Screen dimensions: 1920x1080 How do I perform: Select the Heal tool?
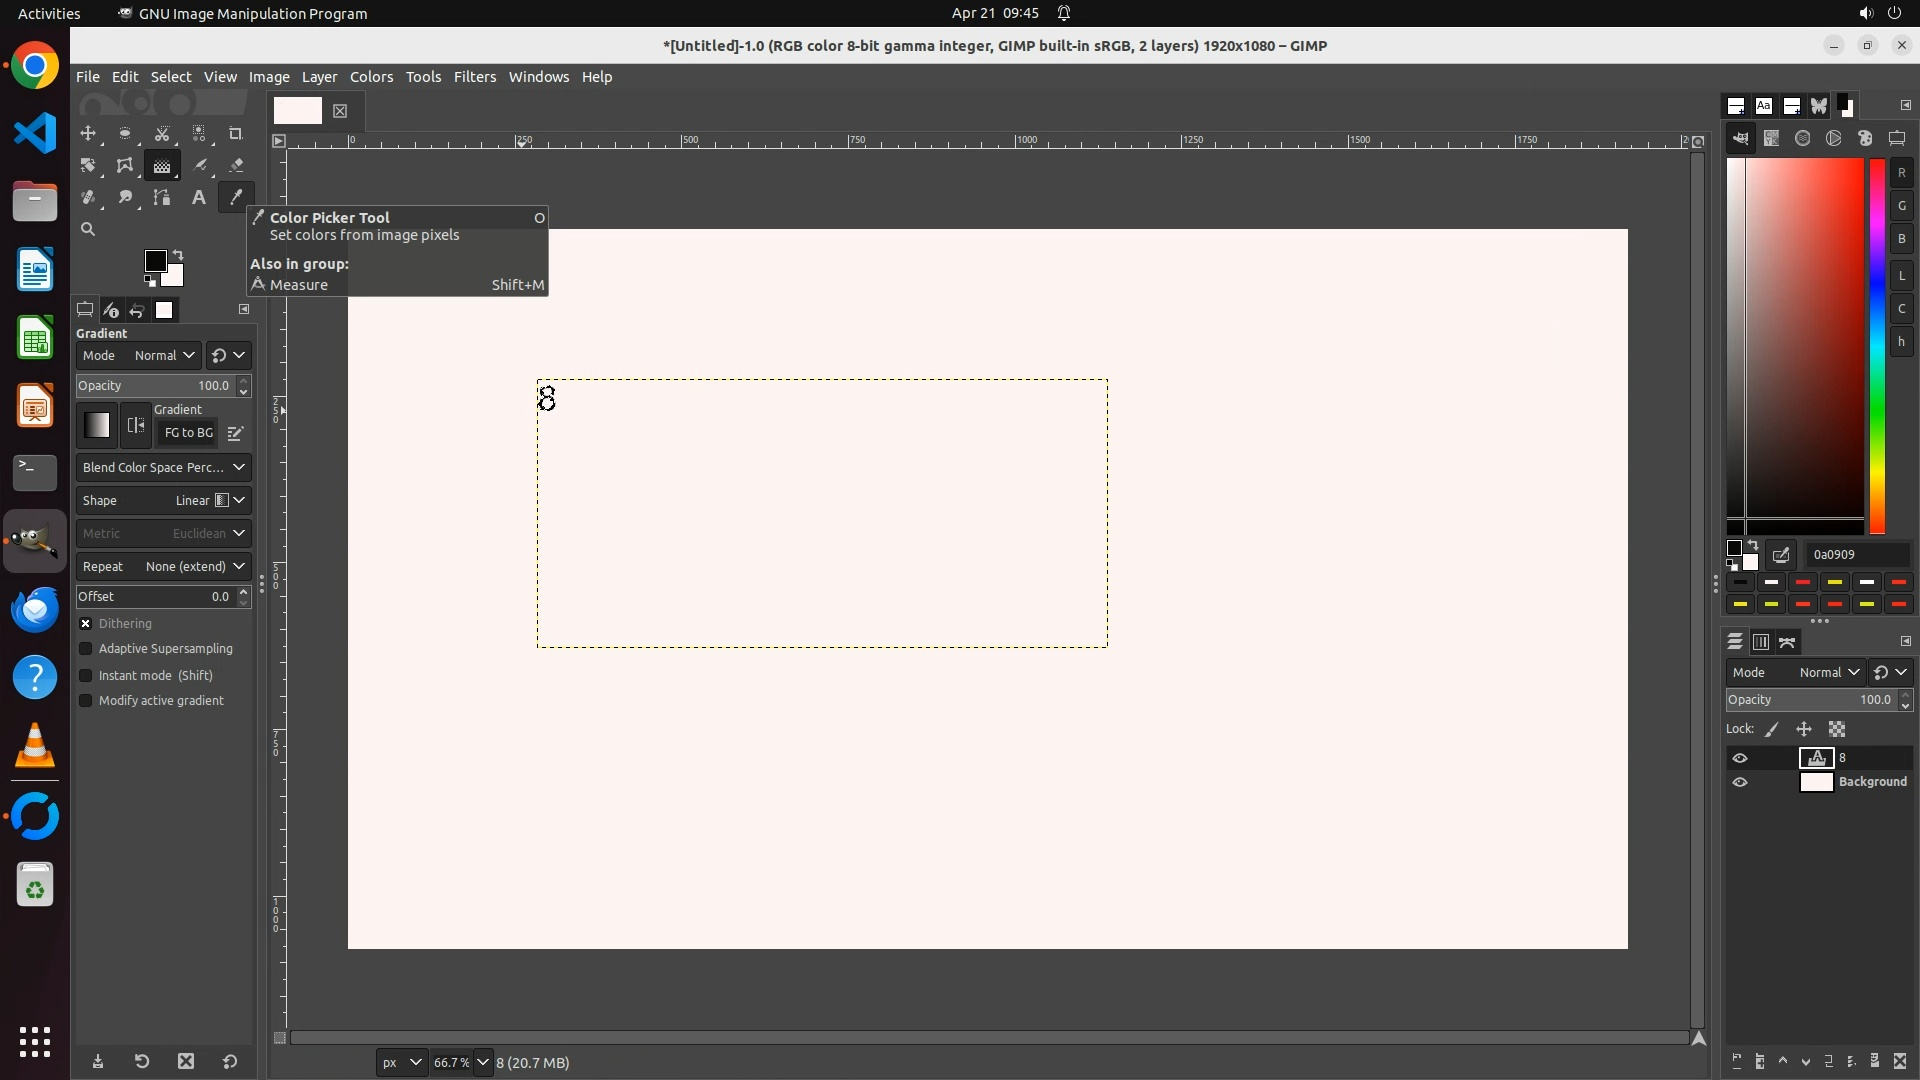click(88, 197)
